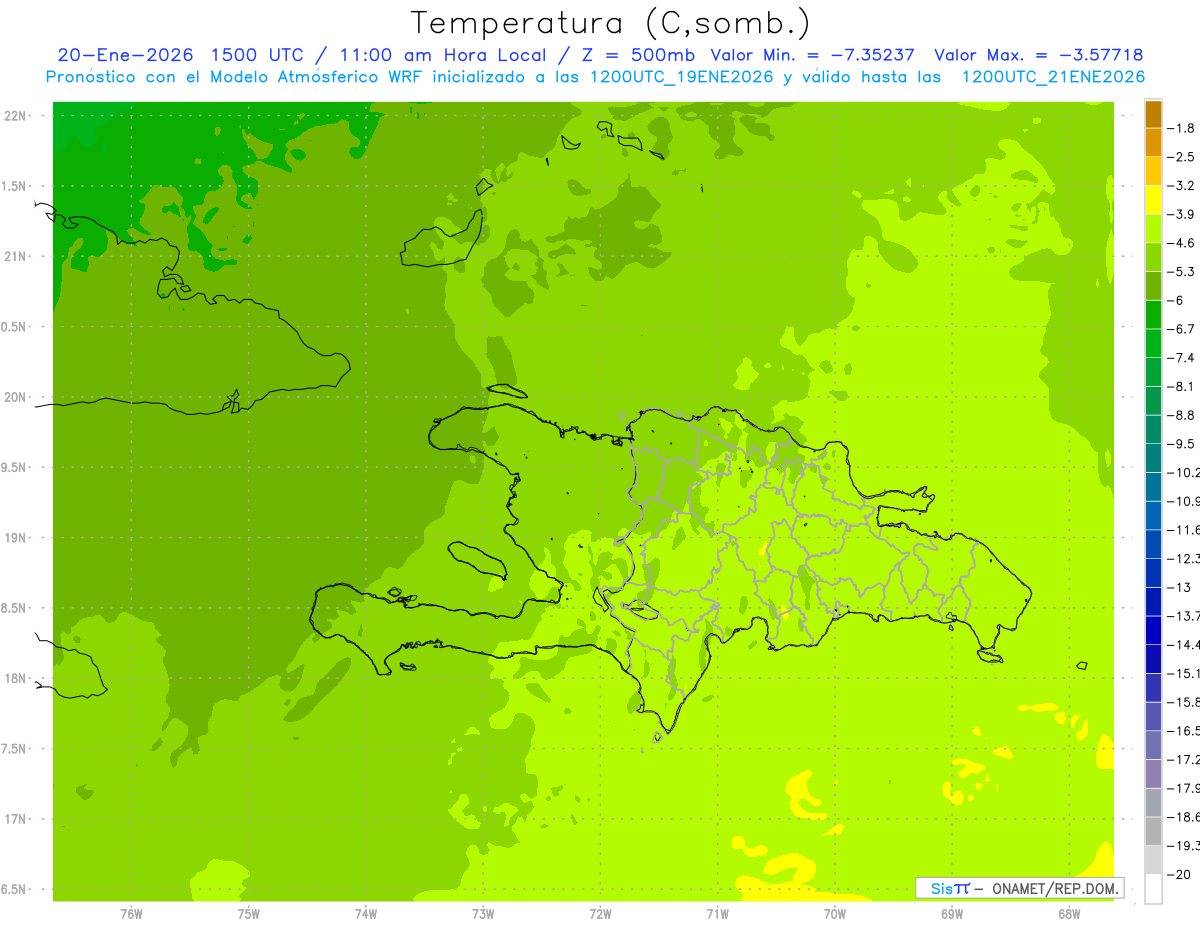Click the 72W longitude axis label

tap(600, 913)
